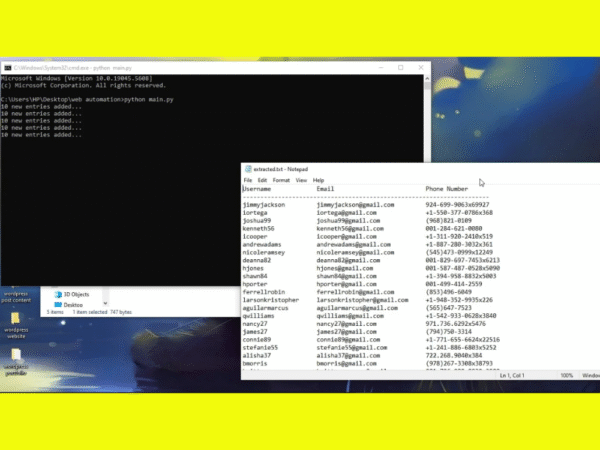Click email iortega@gmail.com in Notepad

346,213
